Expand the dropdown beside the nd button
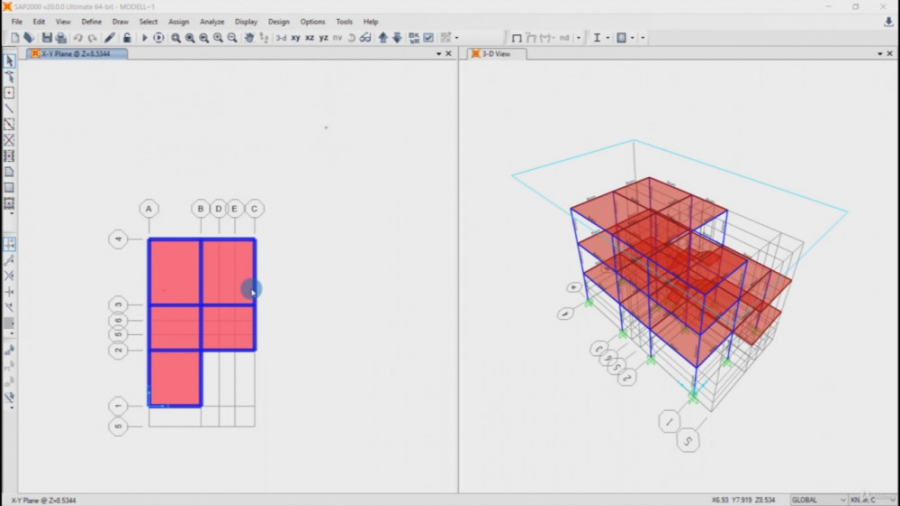This screenshot has width=900, height=506. (x=579, y=38)
